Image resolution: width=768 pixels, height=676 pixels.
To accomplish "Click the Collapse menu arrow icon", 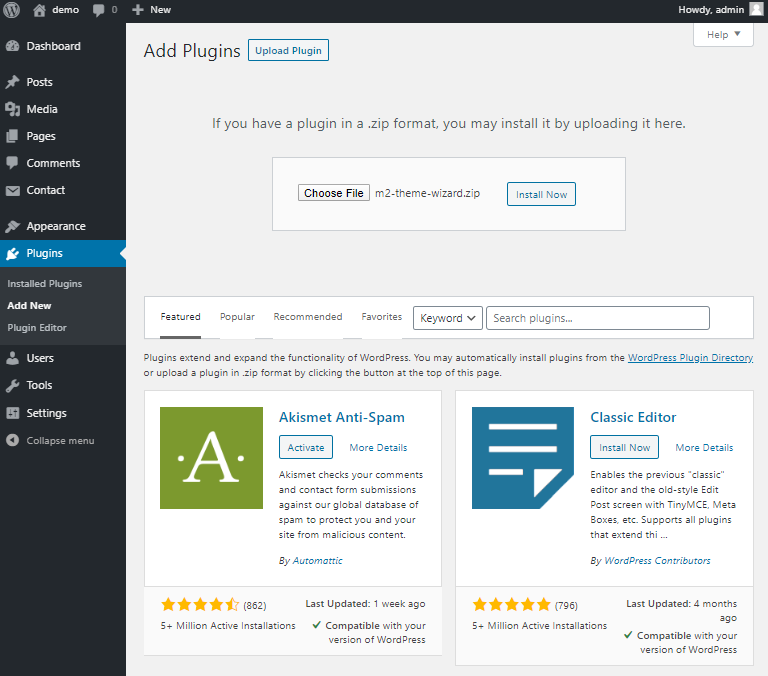I will 12,440.
